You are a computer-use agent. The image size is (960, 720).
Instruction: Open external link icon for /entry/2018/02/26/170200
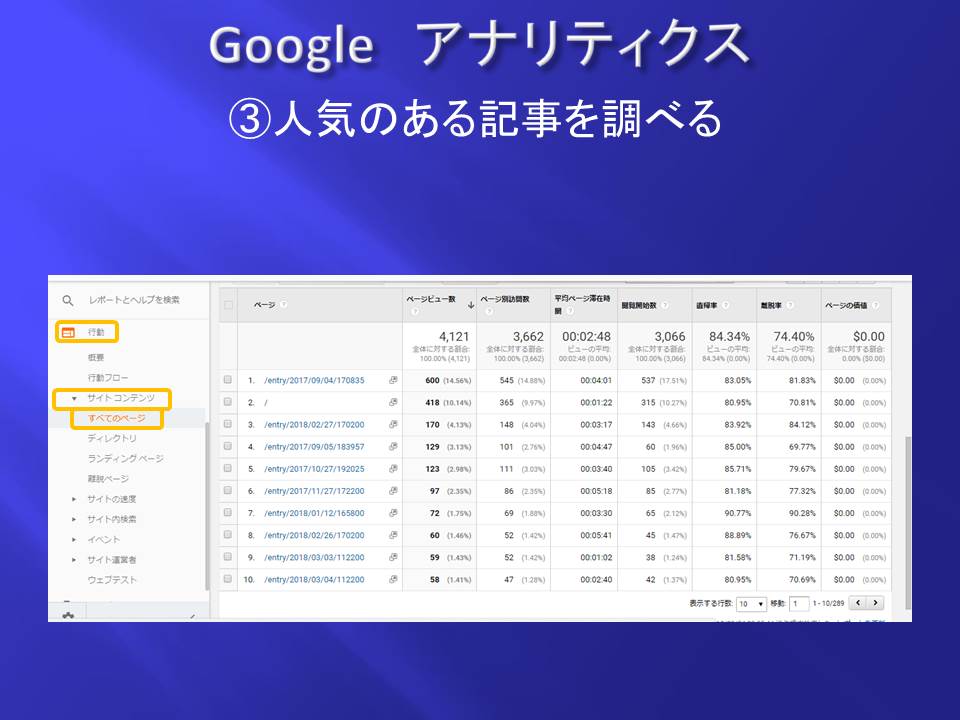pyautogui.click(x=393, y=534)
